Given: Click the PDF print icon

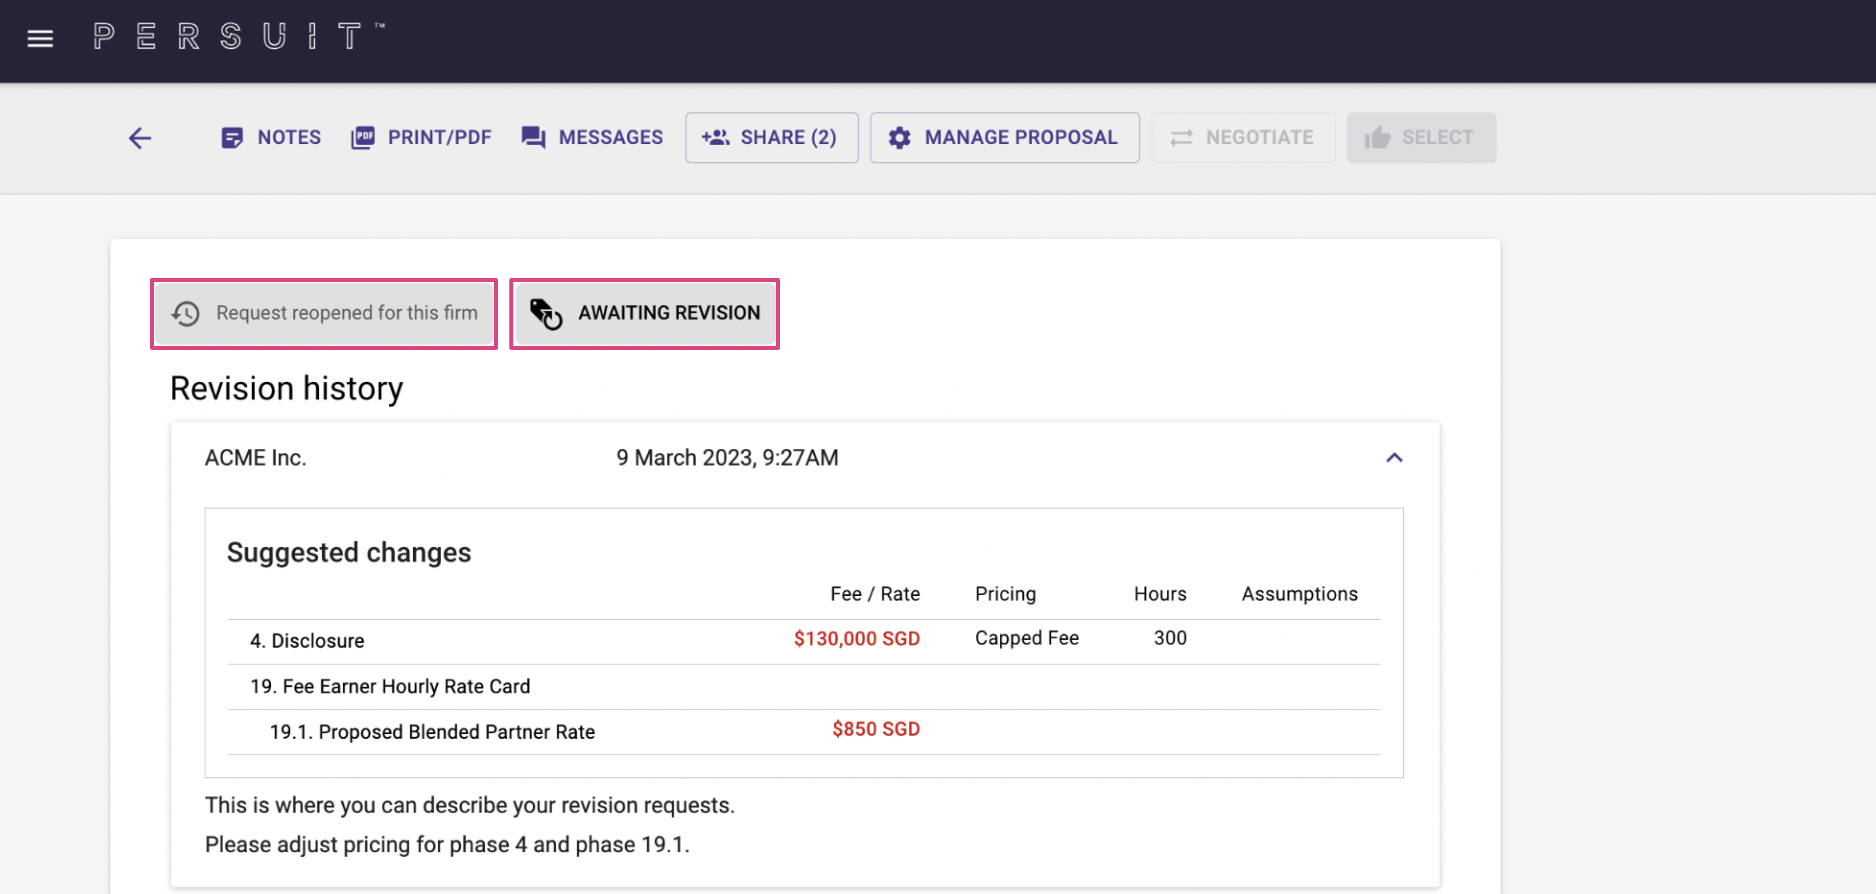Looking at the screenshot, I should click(363, 138).
